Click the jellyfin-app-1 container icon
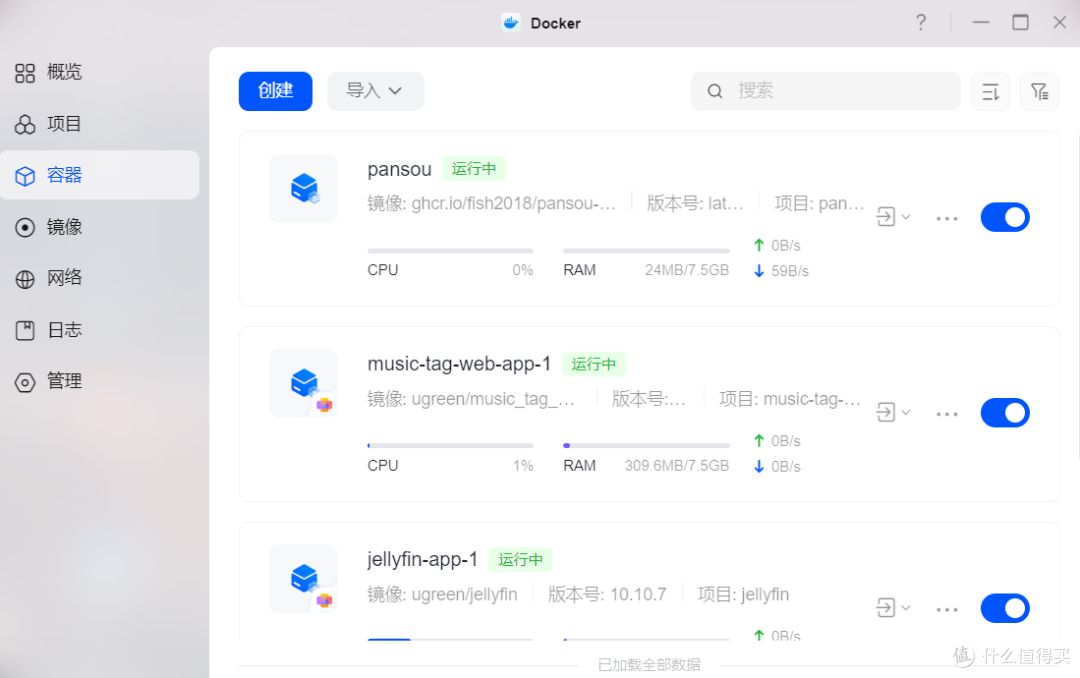 (304, 579)
